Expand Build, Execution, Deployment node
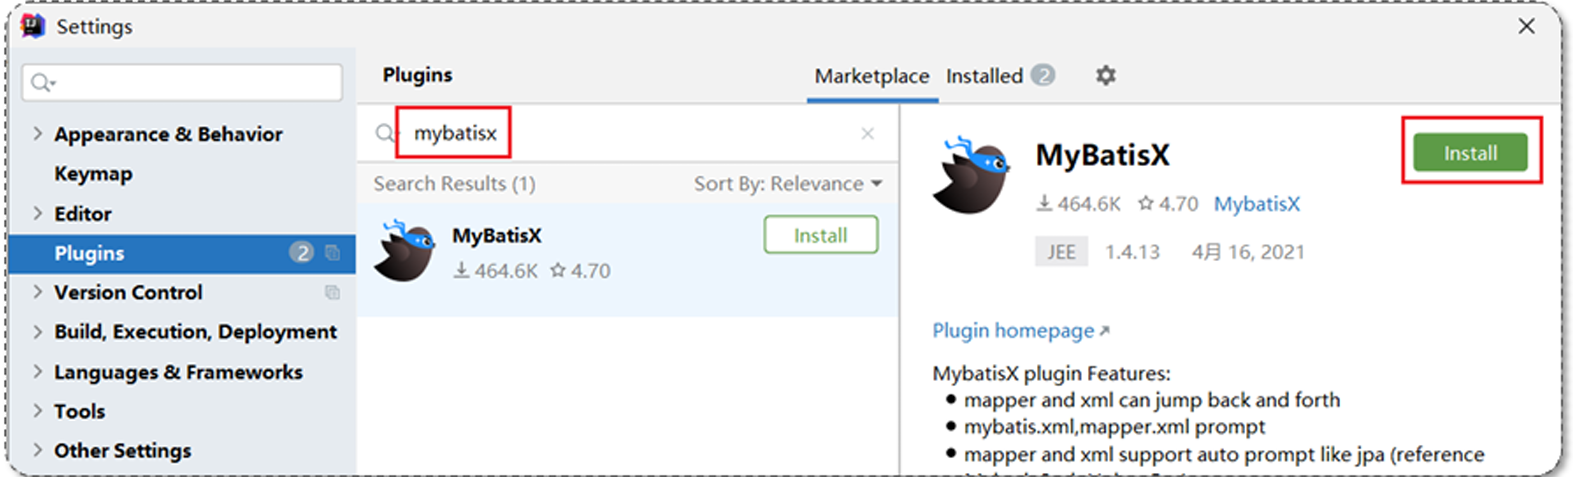1573x477 pixels. pos(37,331)
